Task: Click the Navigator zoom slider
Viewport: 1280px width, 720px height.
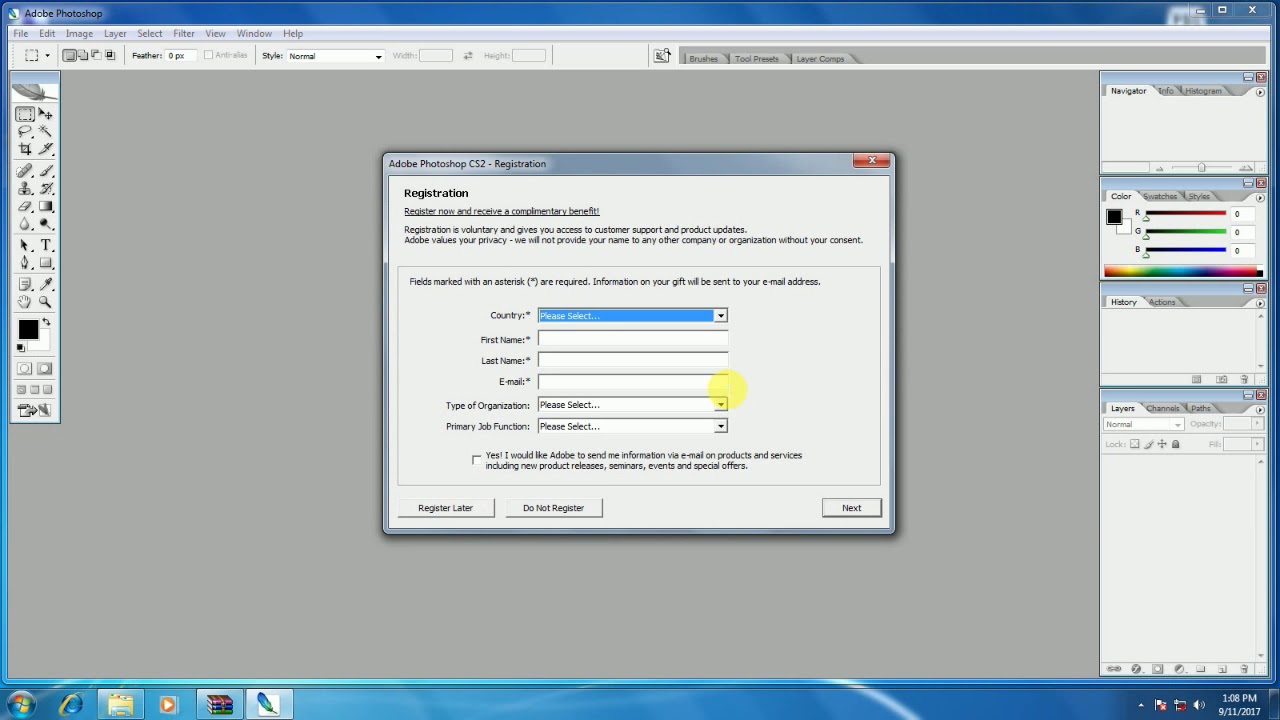Action: (1202, 168)
